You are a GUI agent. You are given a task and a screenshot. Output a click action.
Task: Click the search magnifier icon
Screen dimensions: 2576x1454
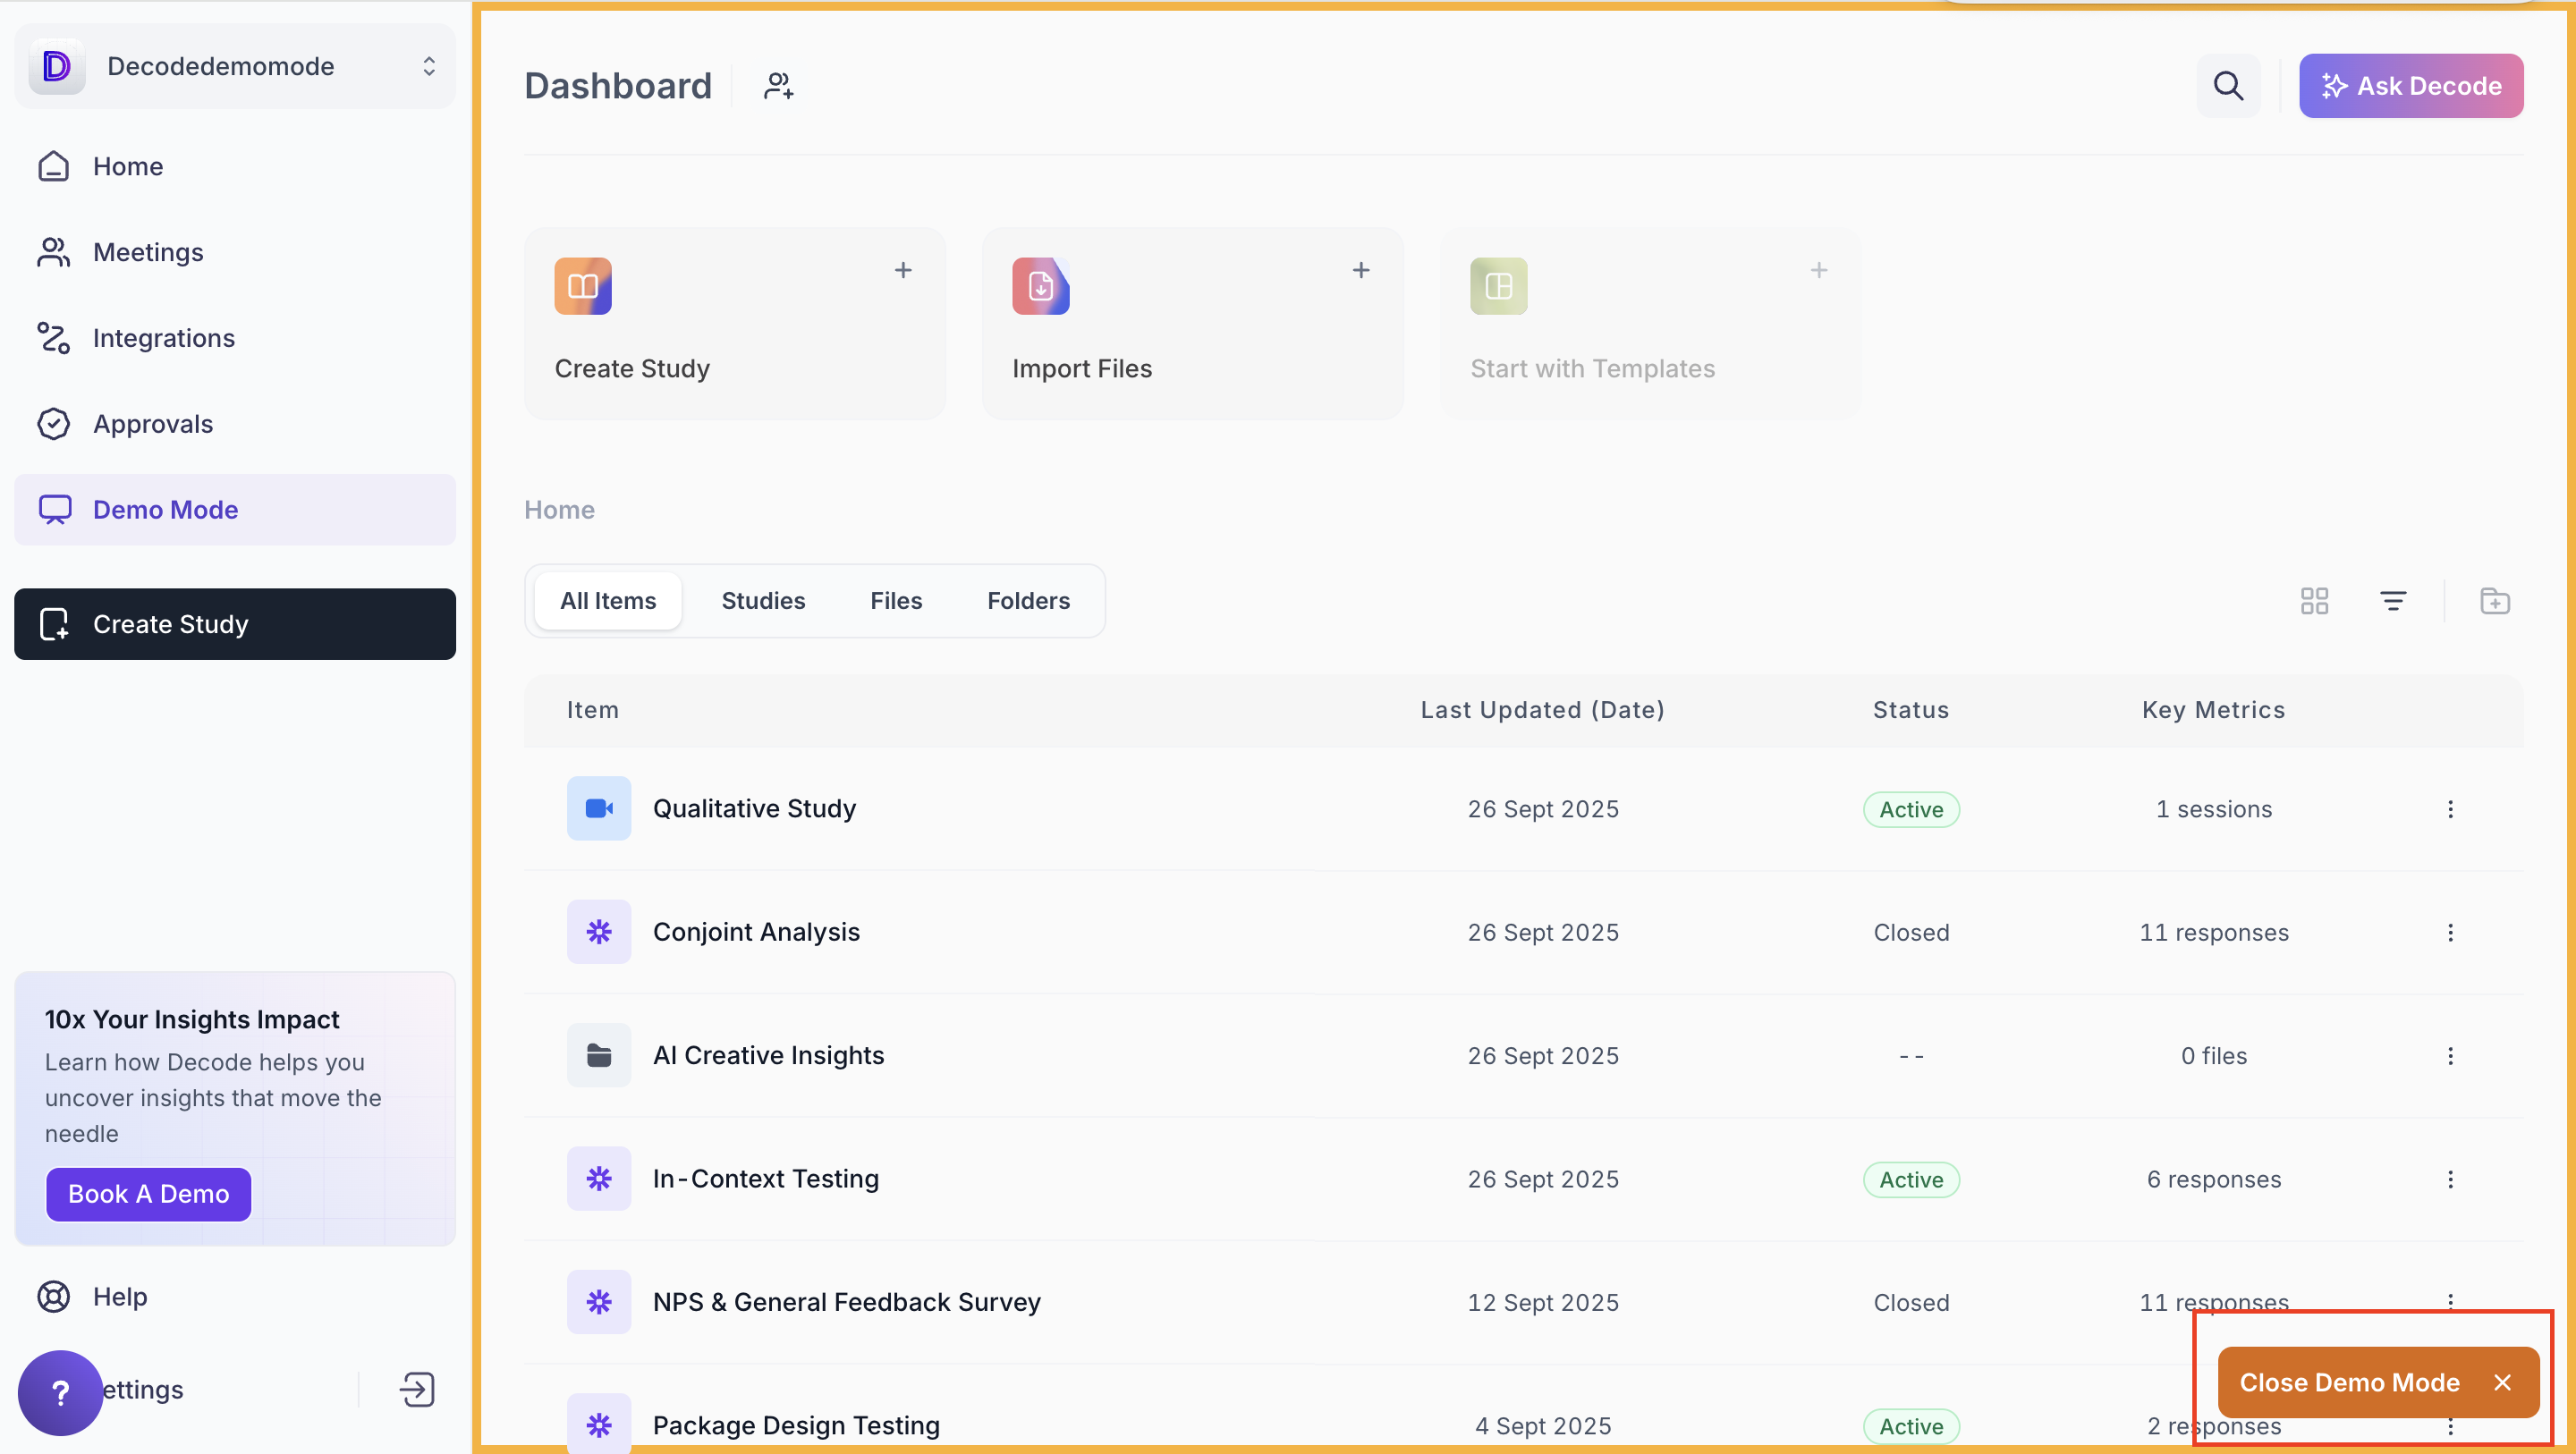click(x=2227, y=86)
